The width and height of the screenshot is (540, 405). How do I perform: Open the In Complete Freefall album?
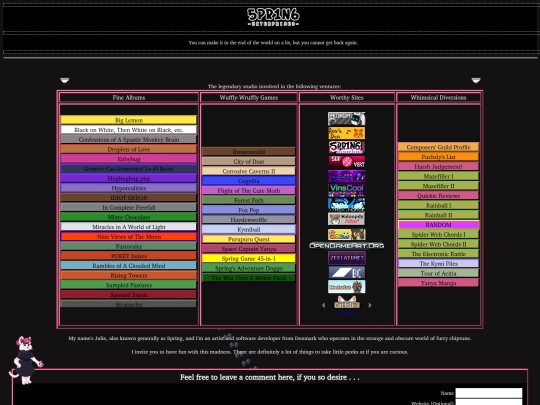(129, 207)
